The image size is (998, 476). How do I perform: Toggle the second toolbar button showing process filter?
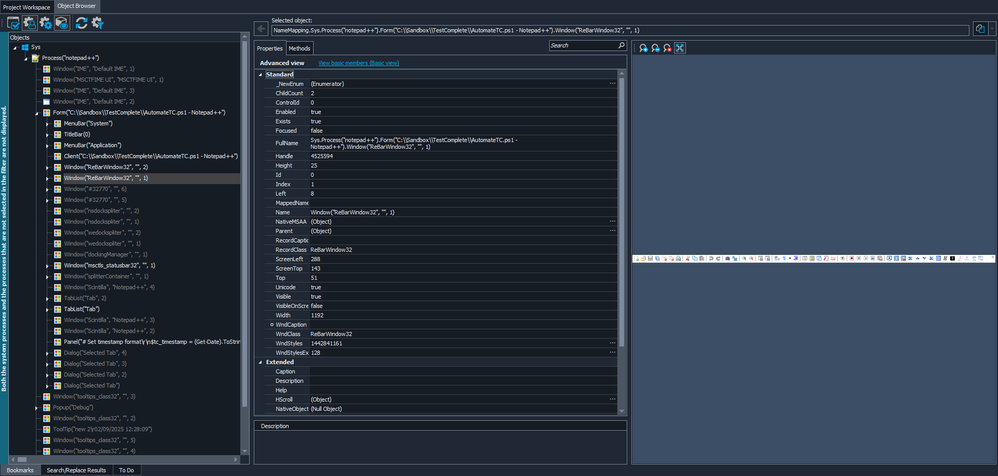pos(29,23)
